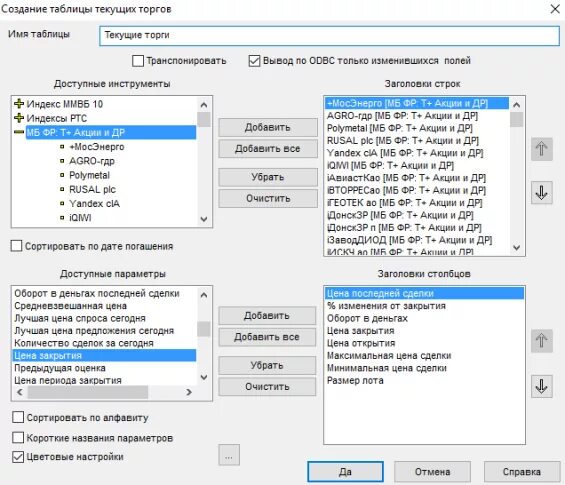Select % изменения от закрытия column header
Screen dimensions: 565x485
click(424, 306)
